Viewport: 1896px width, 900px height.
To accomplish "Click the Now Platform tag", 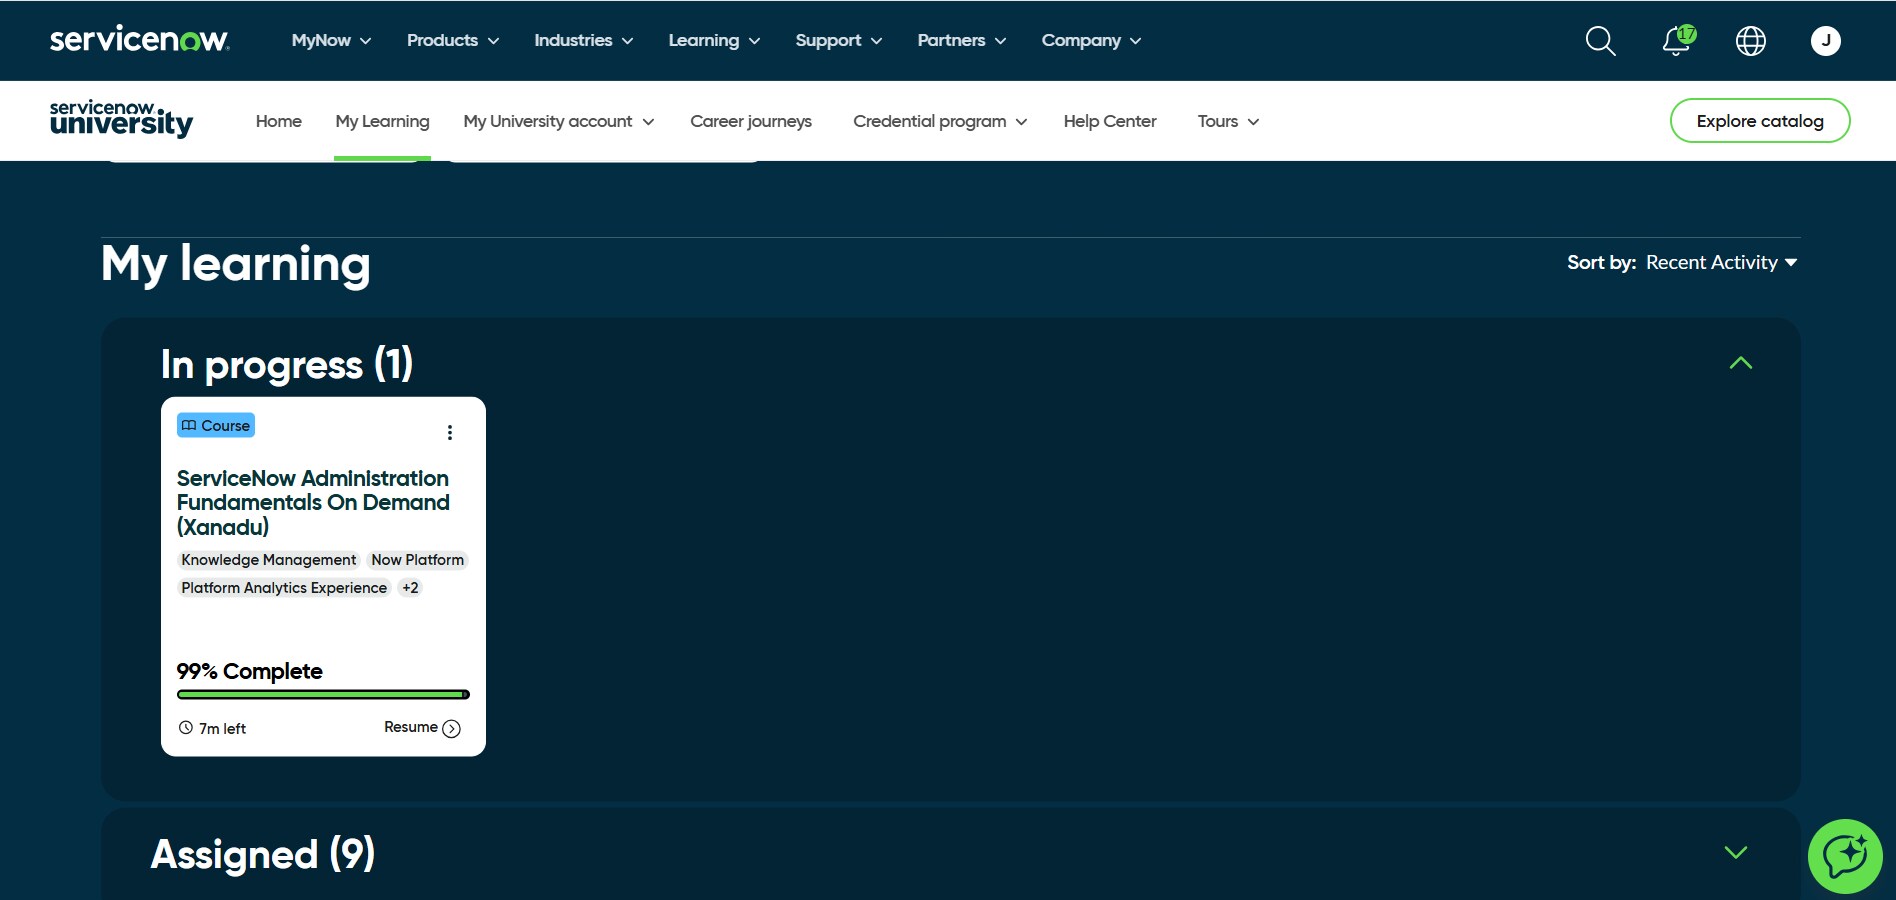I will click(417, 560).
